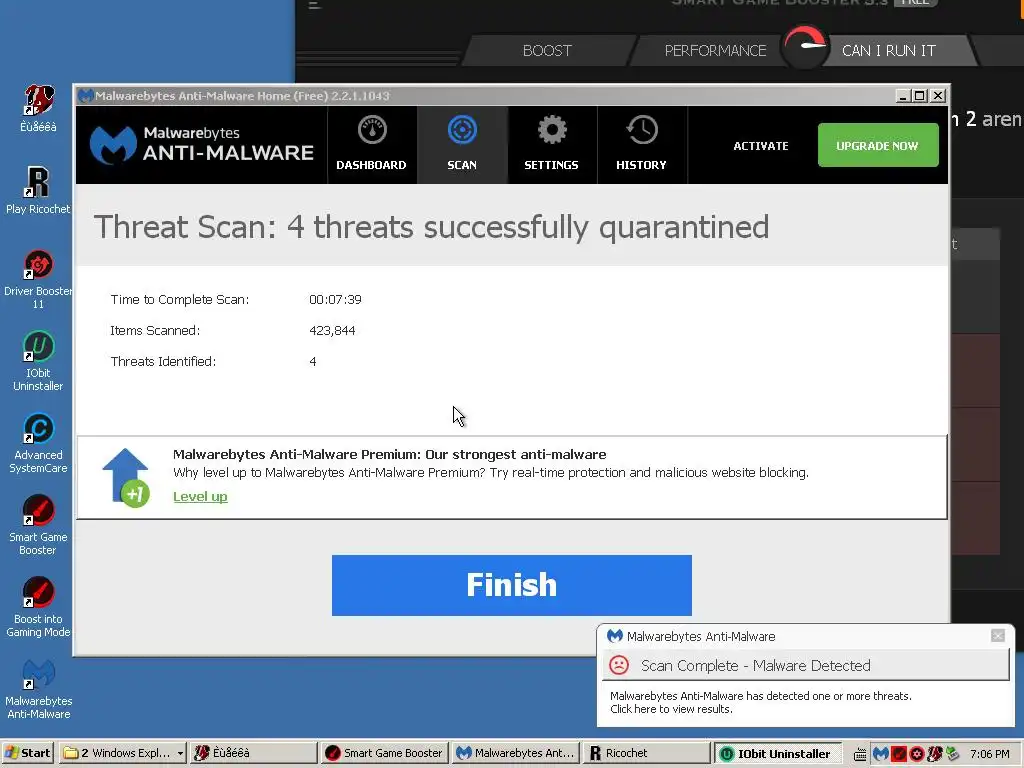Viewport: 1024px width, 768px height.
Task: Click the Start button
Action: [x=28, y=753]
